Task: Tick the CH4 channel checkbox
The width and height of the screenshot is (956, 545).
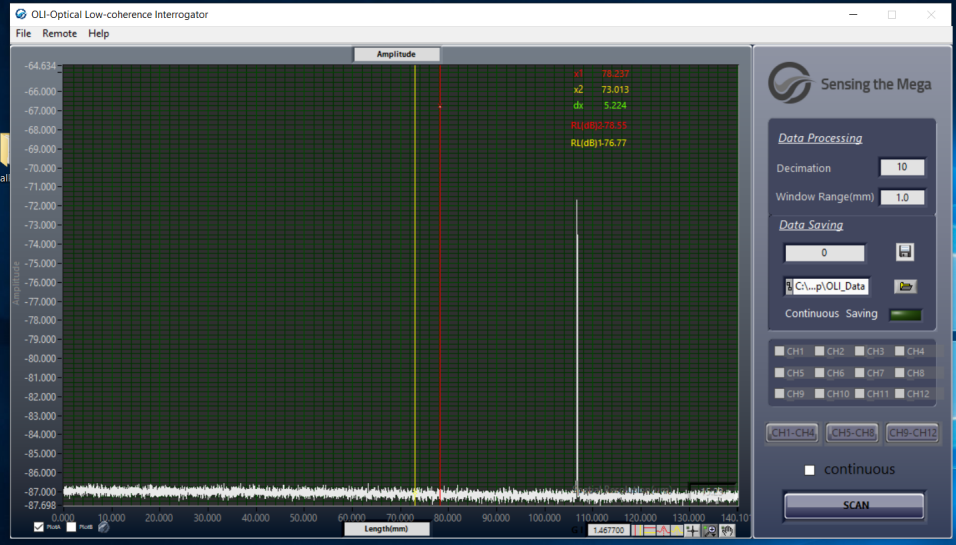Action: tap(899, 351)
